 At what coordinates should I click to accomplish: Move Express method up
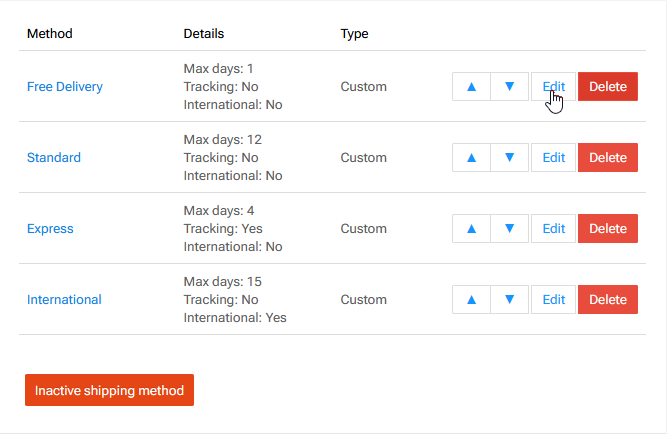pyautogui.click(x=471, y=229)
